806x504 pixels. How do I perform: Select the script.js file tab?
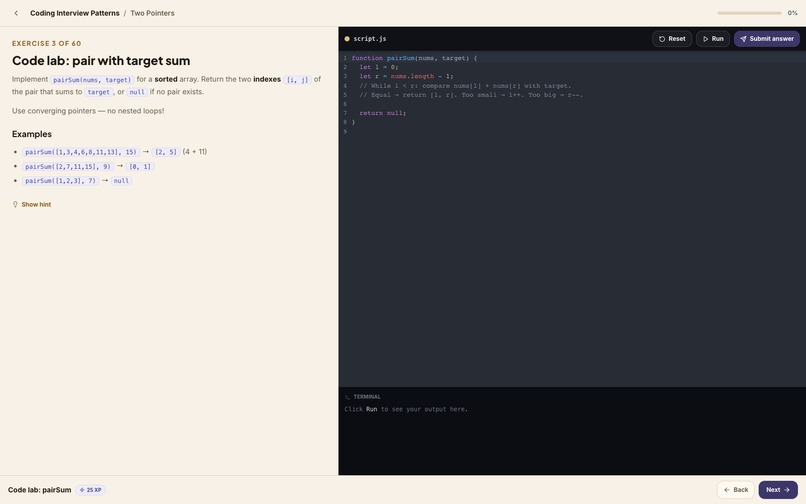point(370,39)
